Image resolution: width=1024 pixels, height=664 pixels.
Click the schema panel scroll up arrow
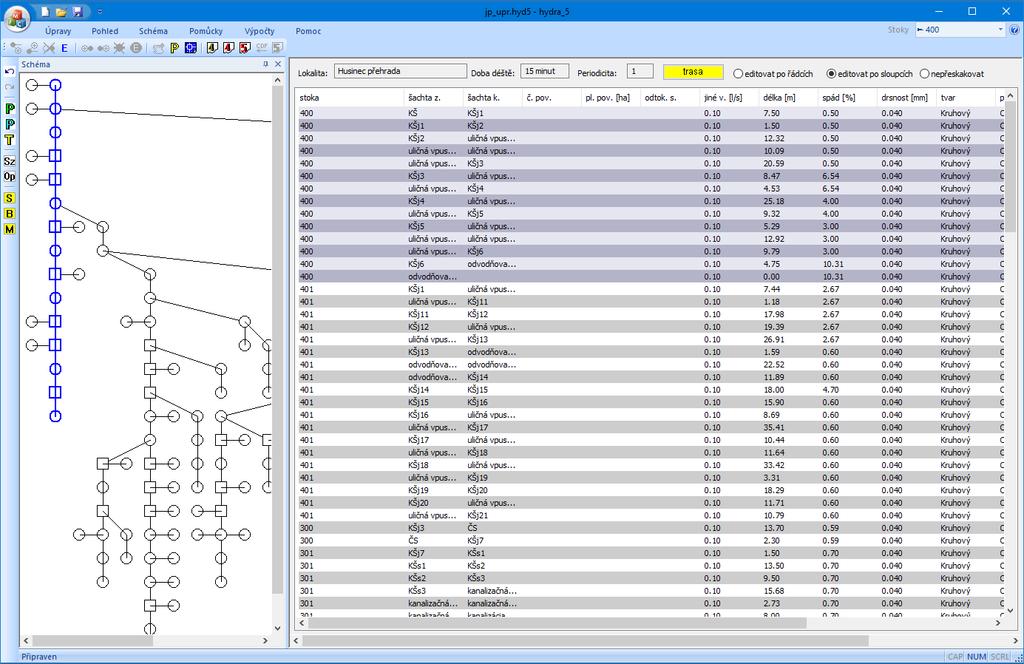coord(278,80)
